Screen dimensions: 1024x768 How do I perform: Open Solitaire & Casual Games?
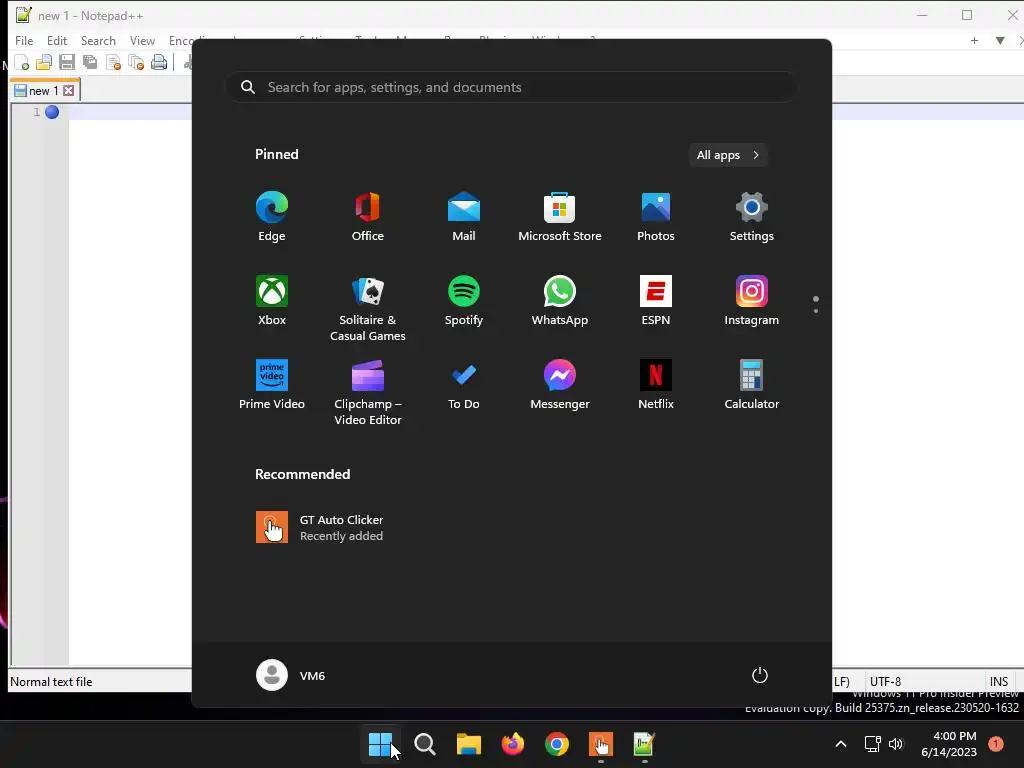coord(368,309)
